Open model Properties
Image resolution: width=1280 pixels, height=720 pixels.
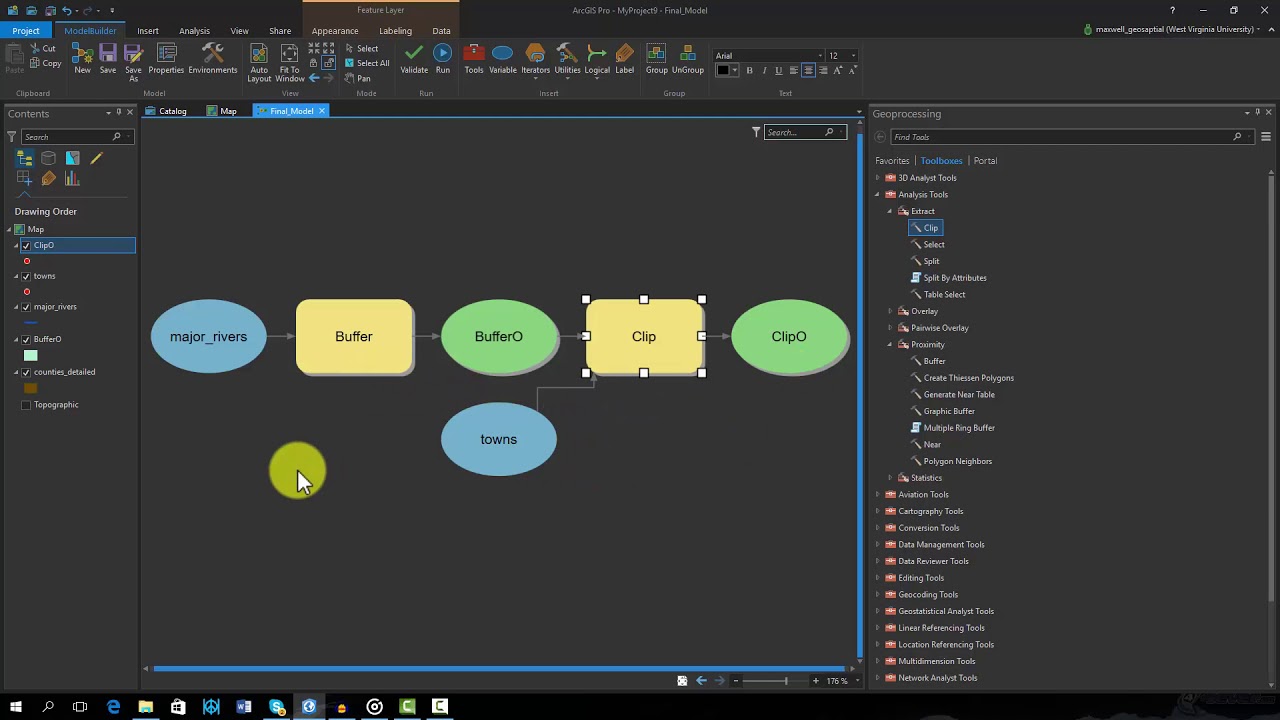pyautogui.click(x=166, y=59)
